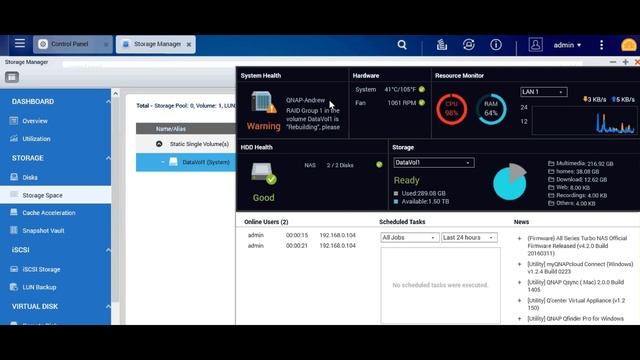This screenshot has width=640, height=360.
Task: Click the Cache Acceleration icon
Action: point(14,212)
